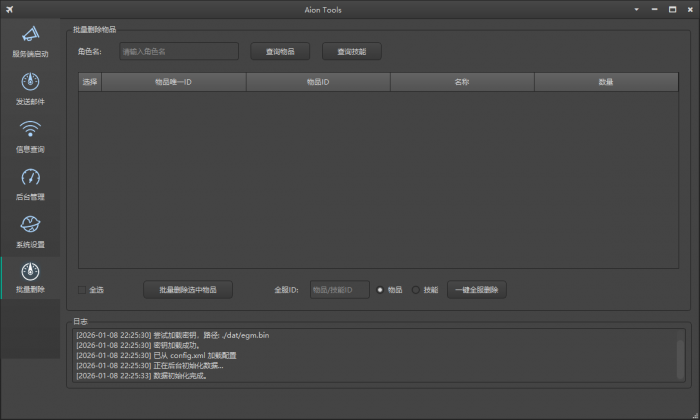700x420 pixels.
Task: Click the 查询技能 button
Action: pos(352,51)
